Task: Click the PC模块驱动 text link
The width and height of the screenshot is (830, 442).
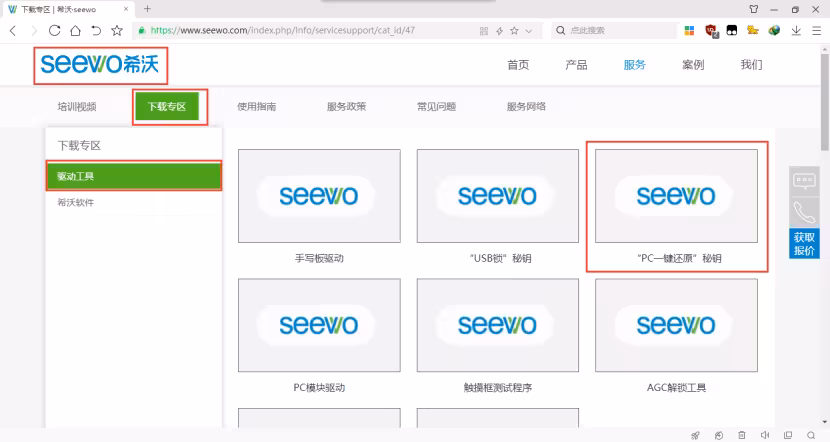Action: [319, 387]
